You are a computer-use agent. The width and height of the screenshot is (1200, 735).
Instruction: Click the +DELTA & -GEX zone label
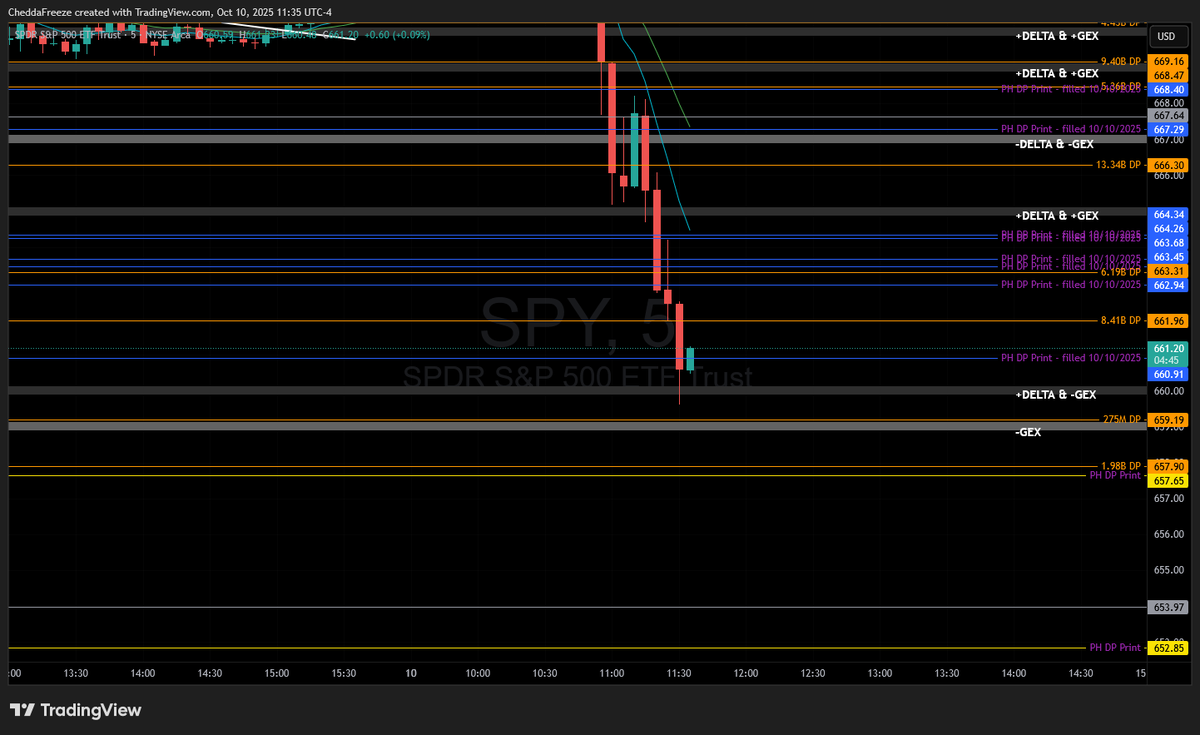coord(1056,395)
